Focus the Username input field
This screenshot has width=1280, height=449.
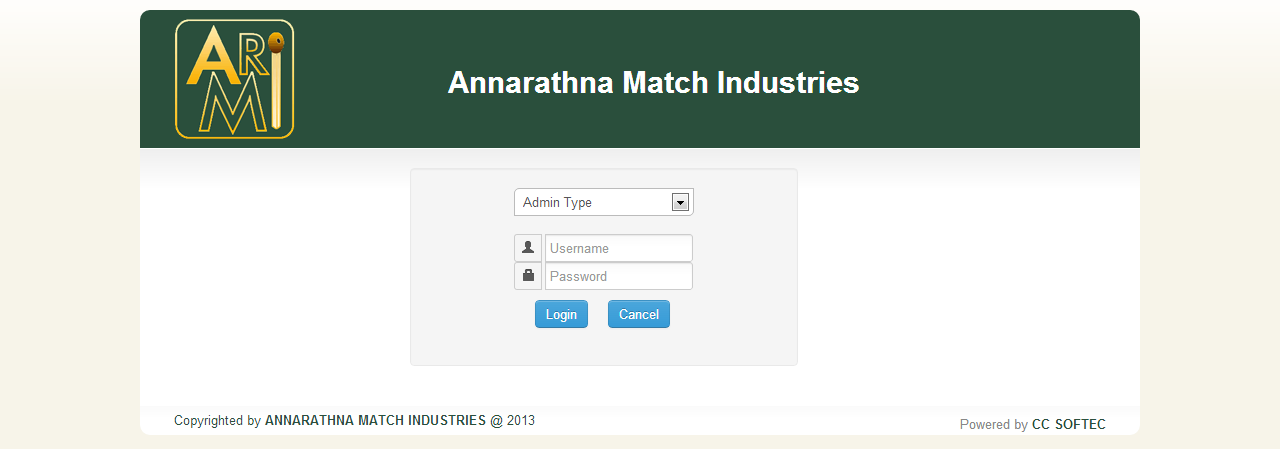618,248
